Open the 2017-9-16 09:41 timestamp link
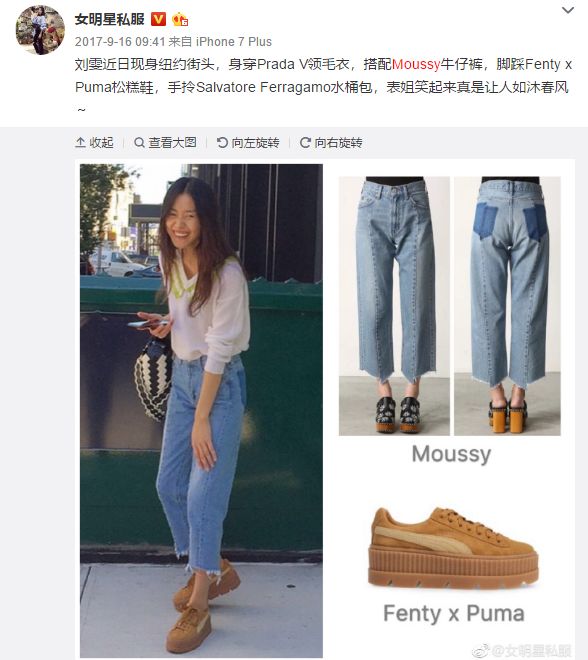Viewport: 588px width, 660px height. (120, 42)
